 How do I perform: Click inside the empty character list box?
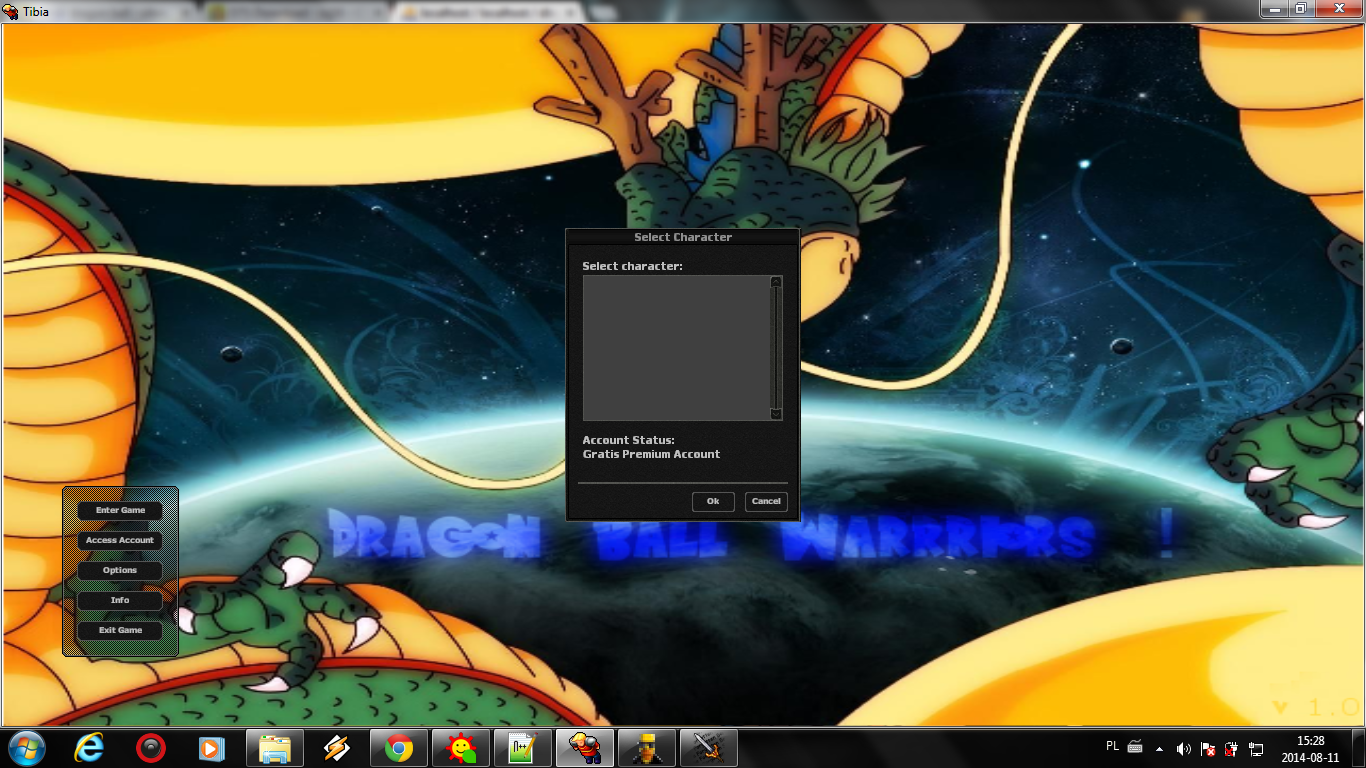click(676, 348)
